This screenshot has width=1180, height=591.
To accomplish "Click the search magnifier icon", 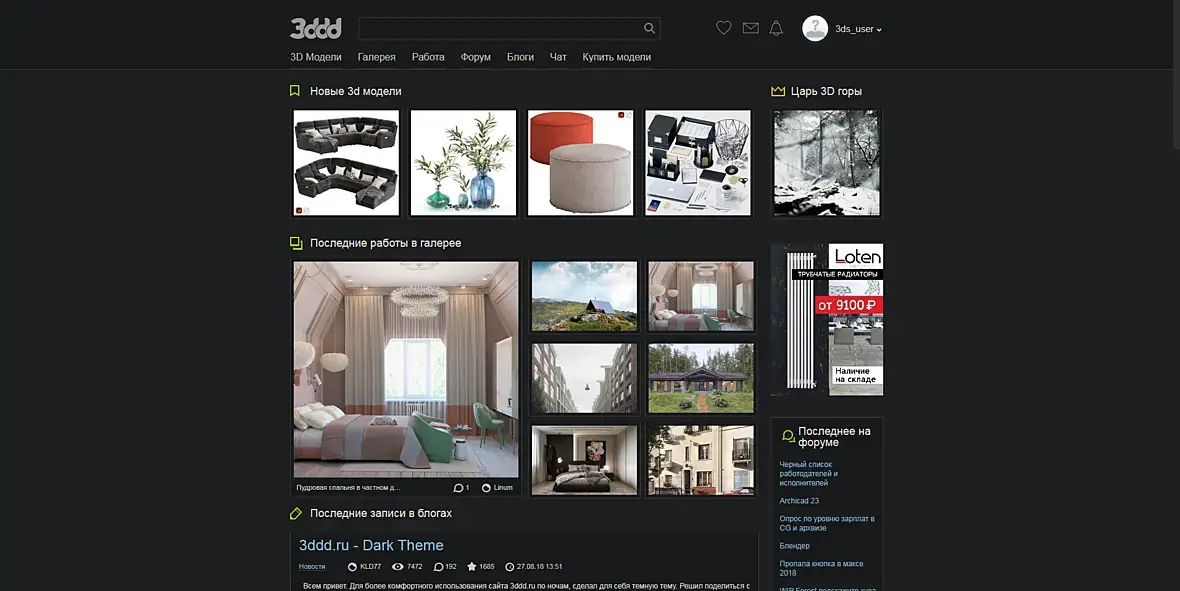I will (649, 29).
